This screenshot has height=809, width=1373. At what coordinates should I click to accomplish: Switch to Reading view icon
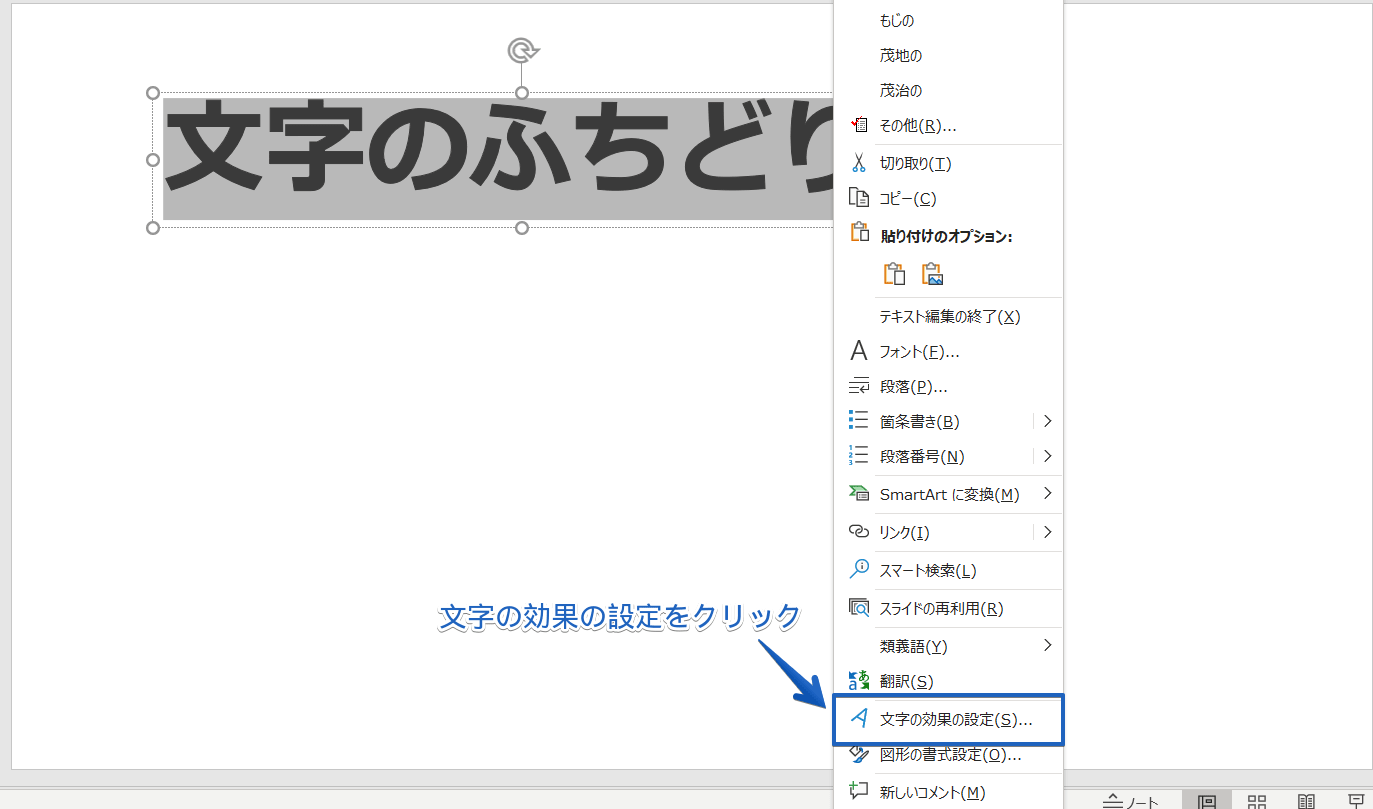[1306, 801]
